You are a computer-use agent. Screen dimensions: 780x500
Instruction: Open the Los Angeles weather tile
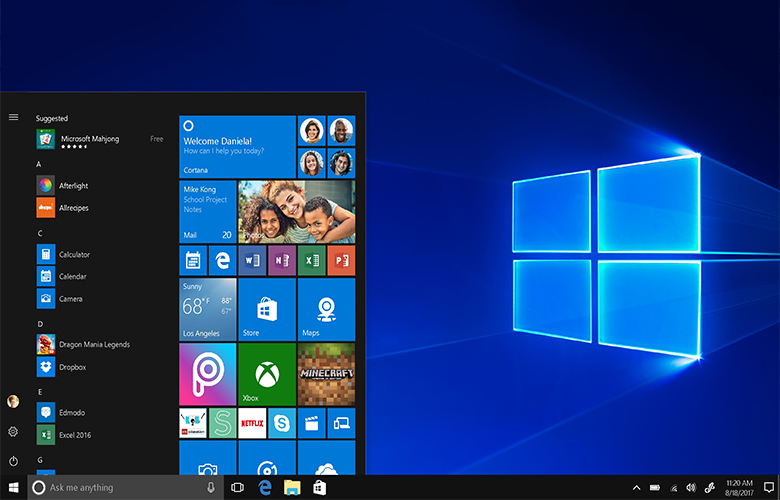[x=207, y=309]
